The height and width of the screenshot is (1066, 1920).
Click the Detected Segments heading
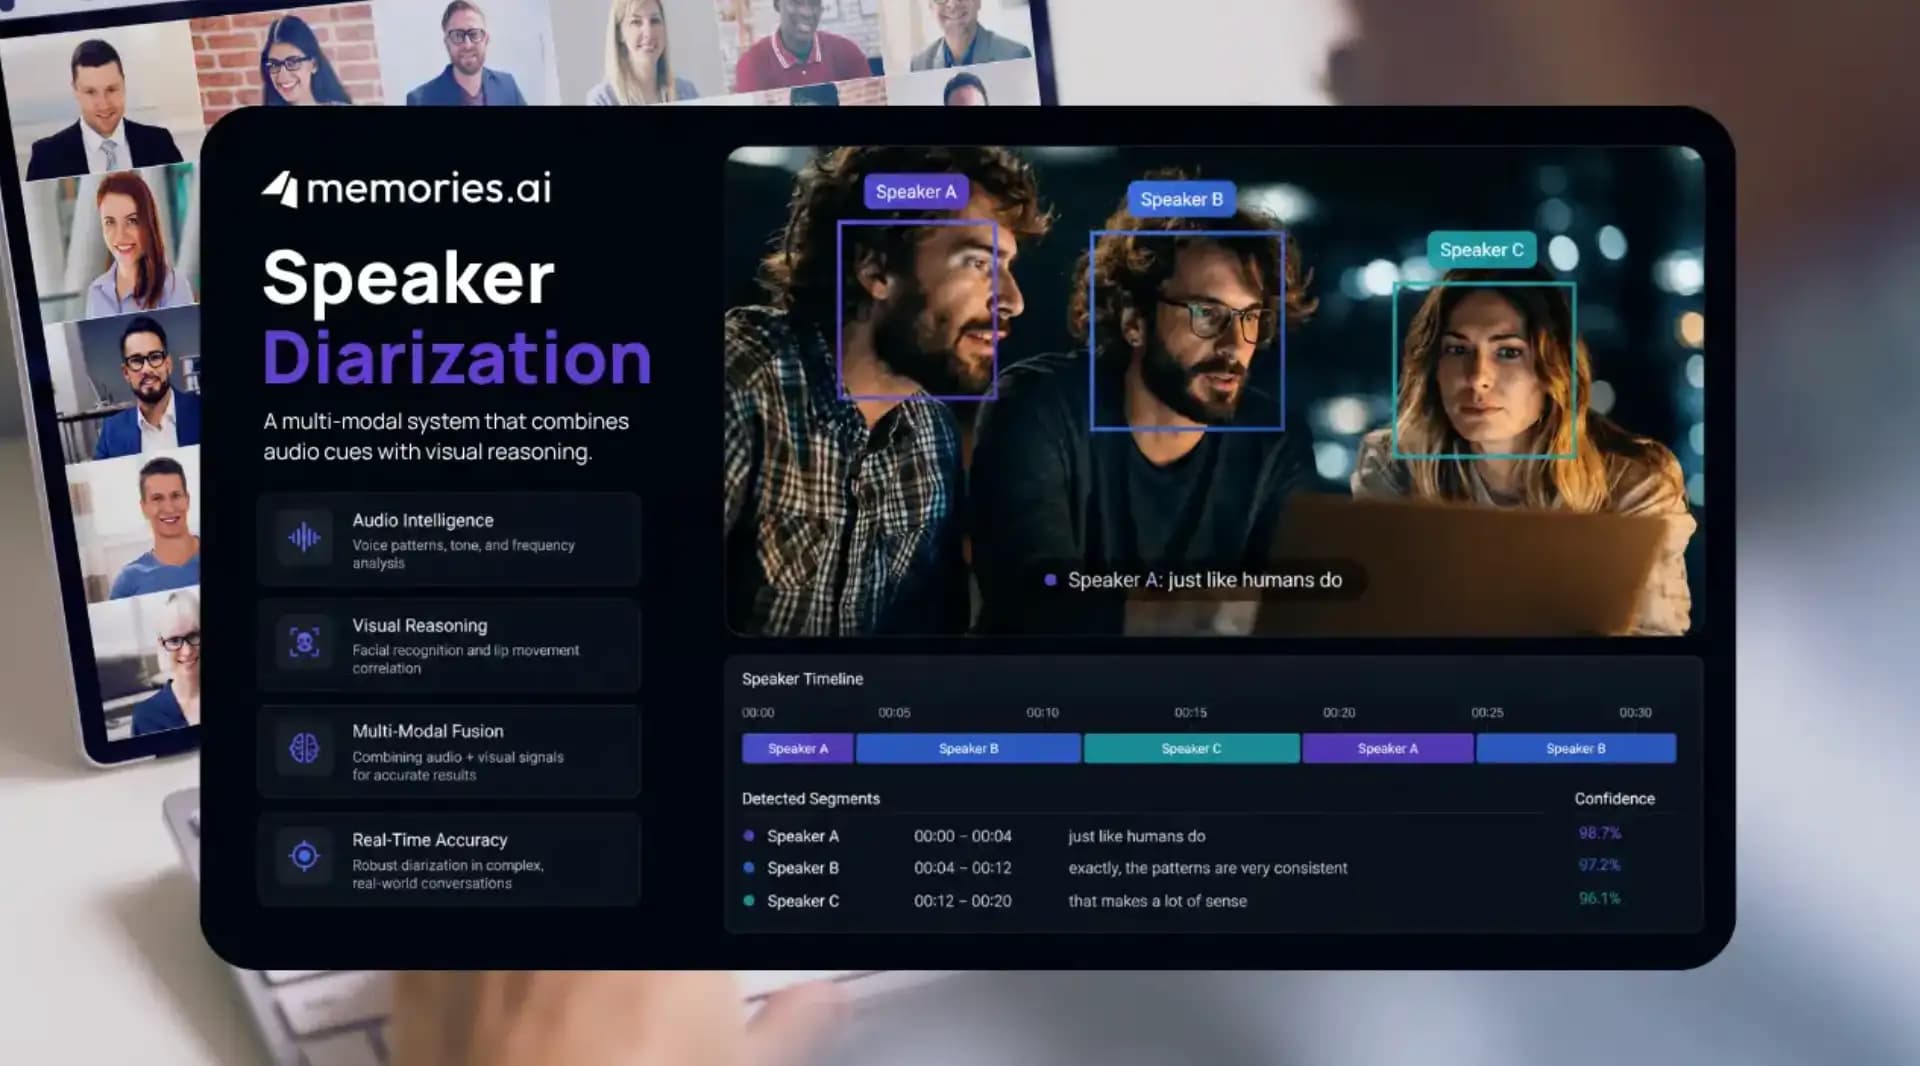coord(811,799)
